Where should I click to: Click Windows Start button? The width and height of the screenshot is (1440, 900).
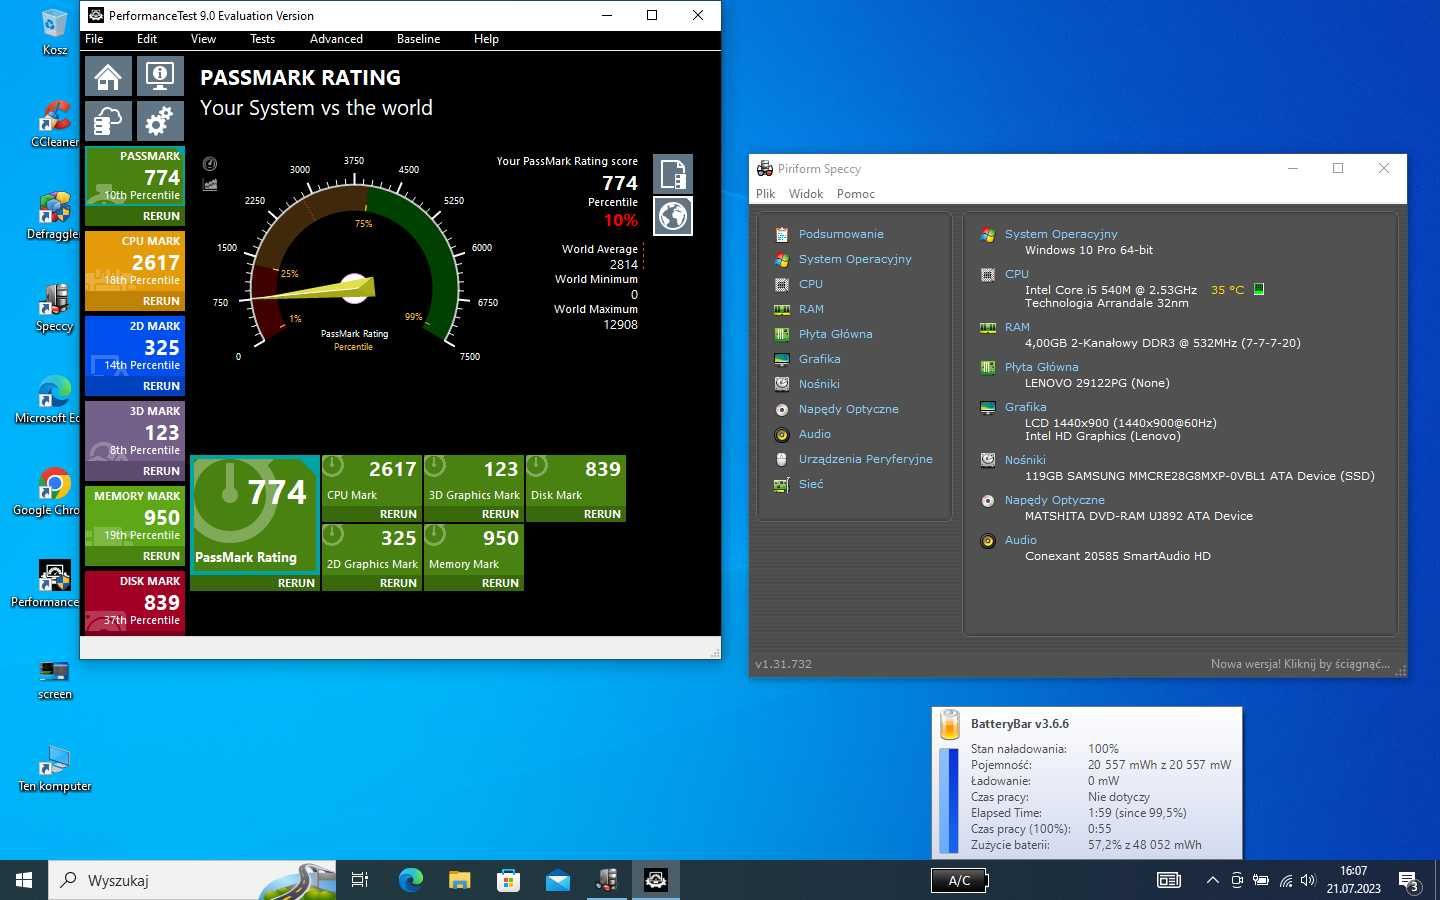[x=24, y=880]
